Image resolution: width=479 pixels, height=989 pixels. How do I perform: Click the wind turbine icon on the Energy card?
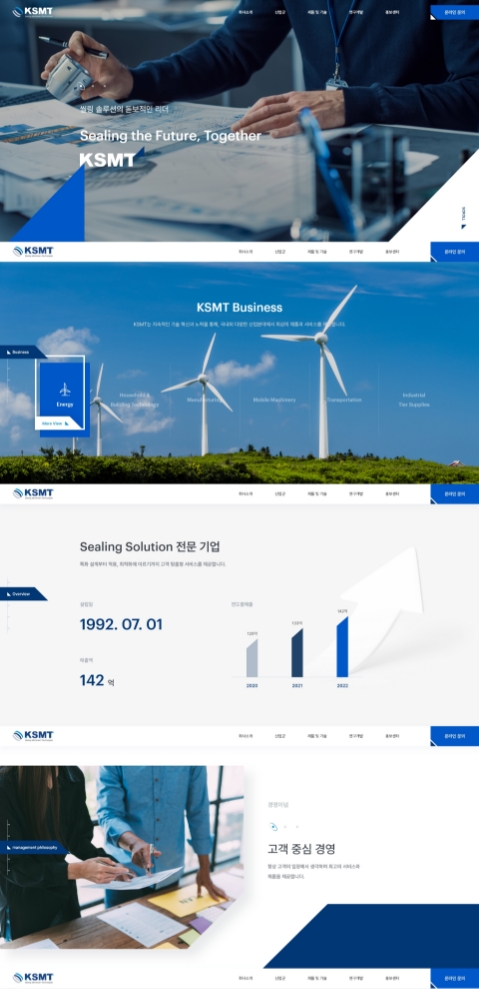(65, 389)
